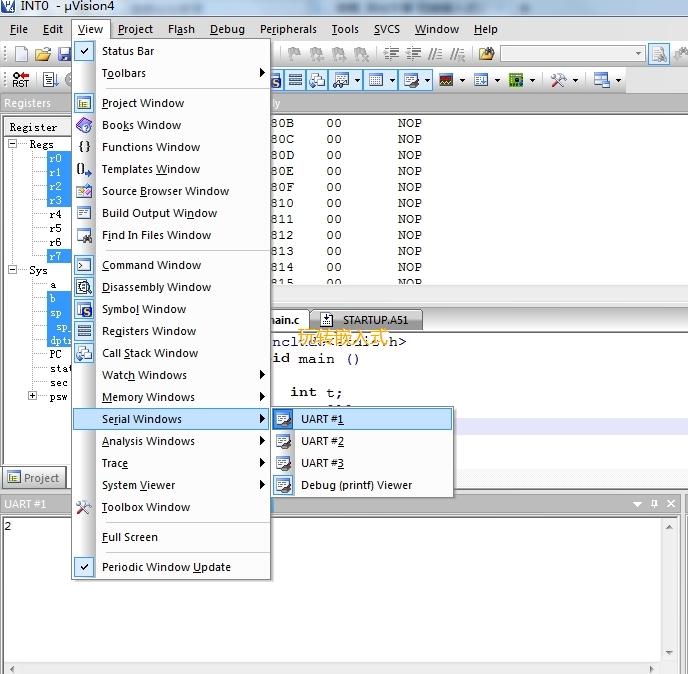Open the SVCS menu
The height and width of the screenshot is (674, 688).
pyautogui.click(x=387, y=29)
